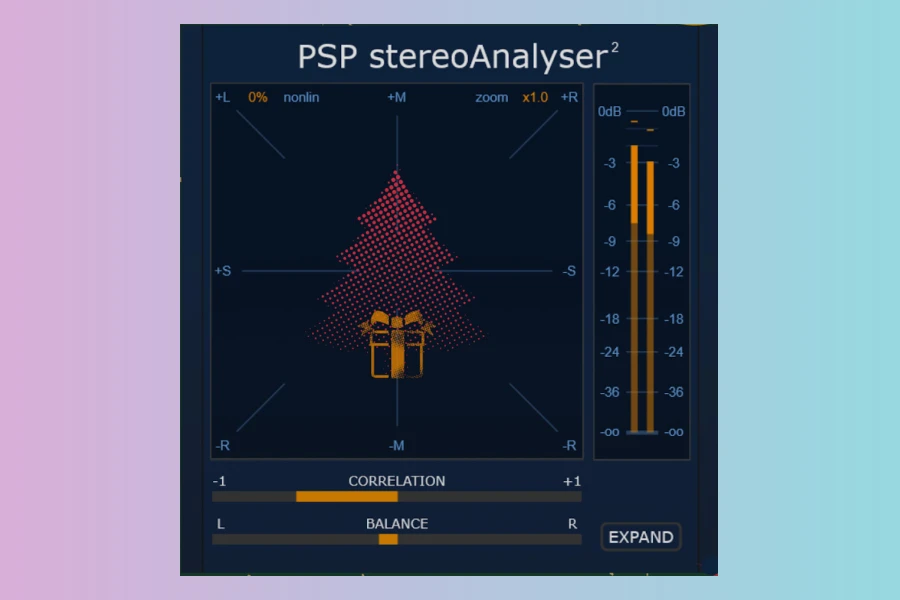Open the 0% value selector
The width and height of the screenshot is (900, 600).
click(258, 98)
